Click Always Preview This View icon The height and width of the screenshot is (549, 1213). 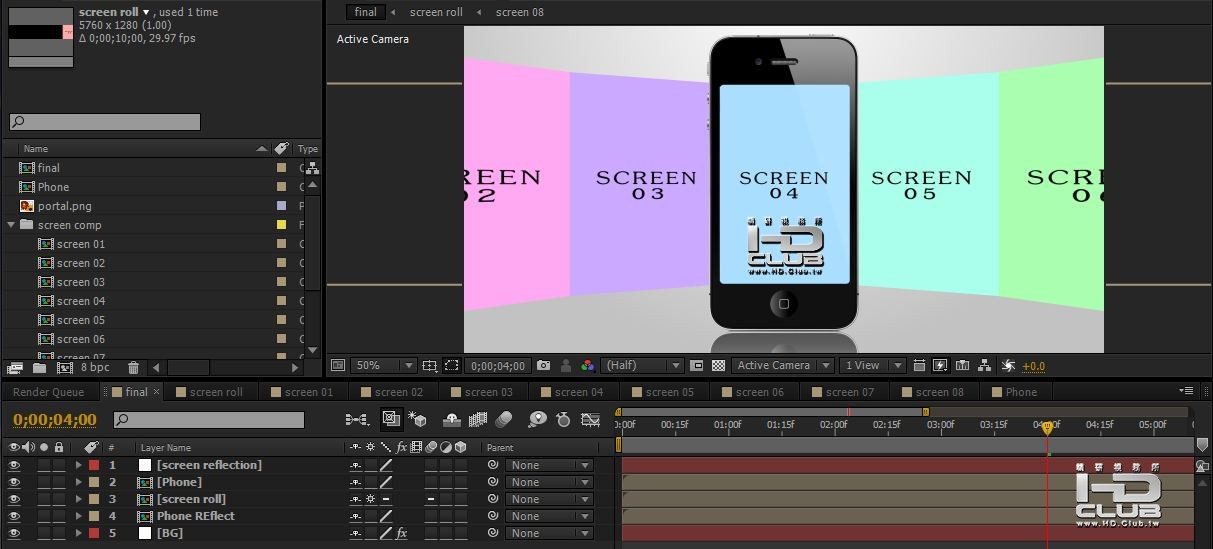tap(338, 366)
